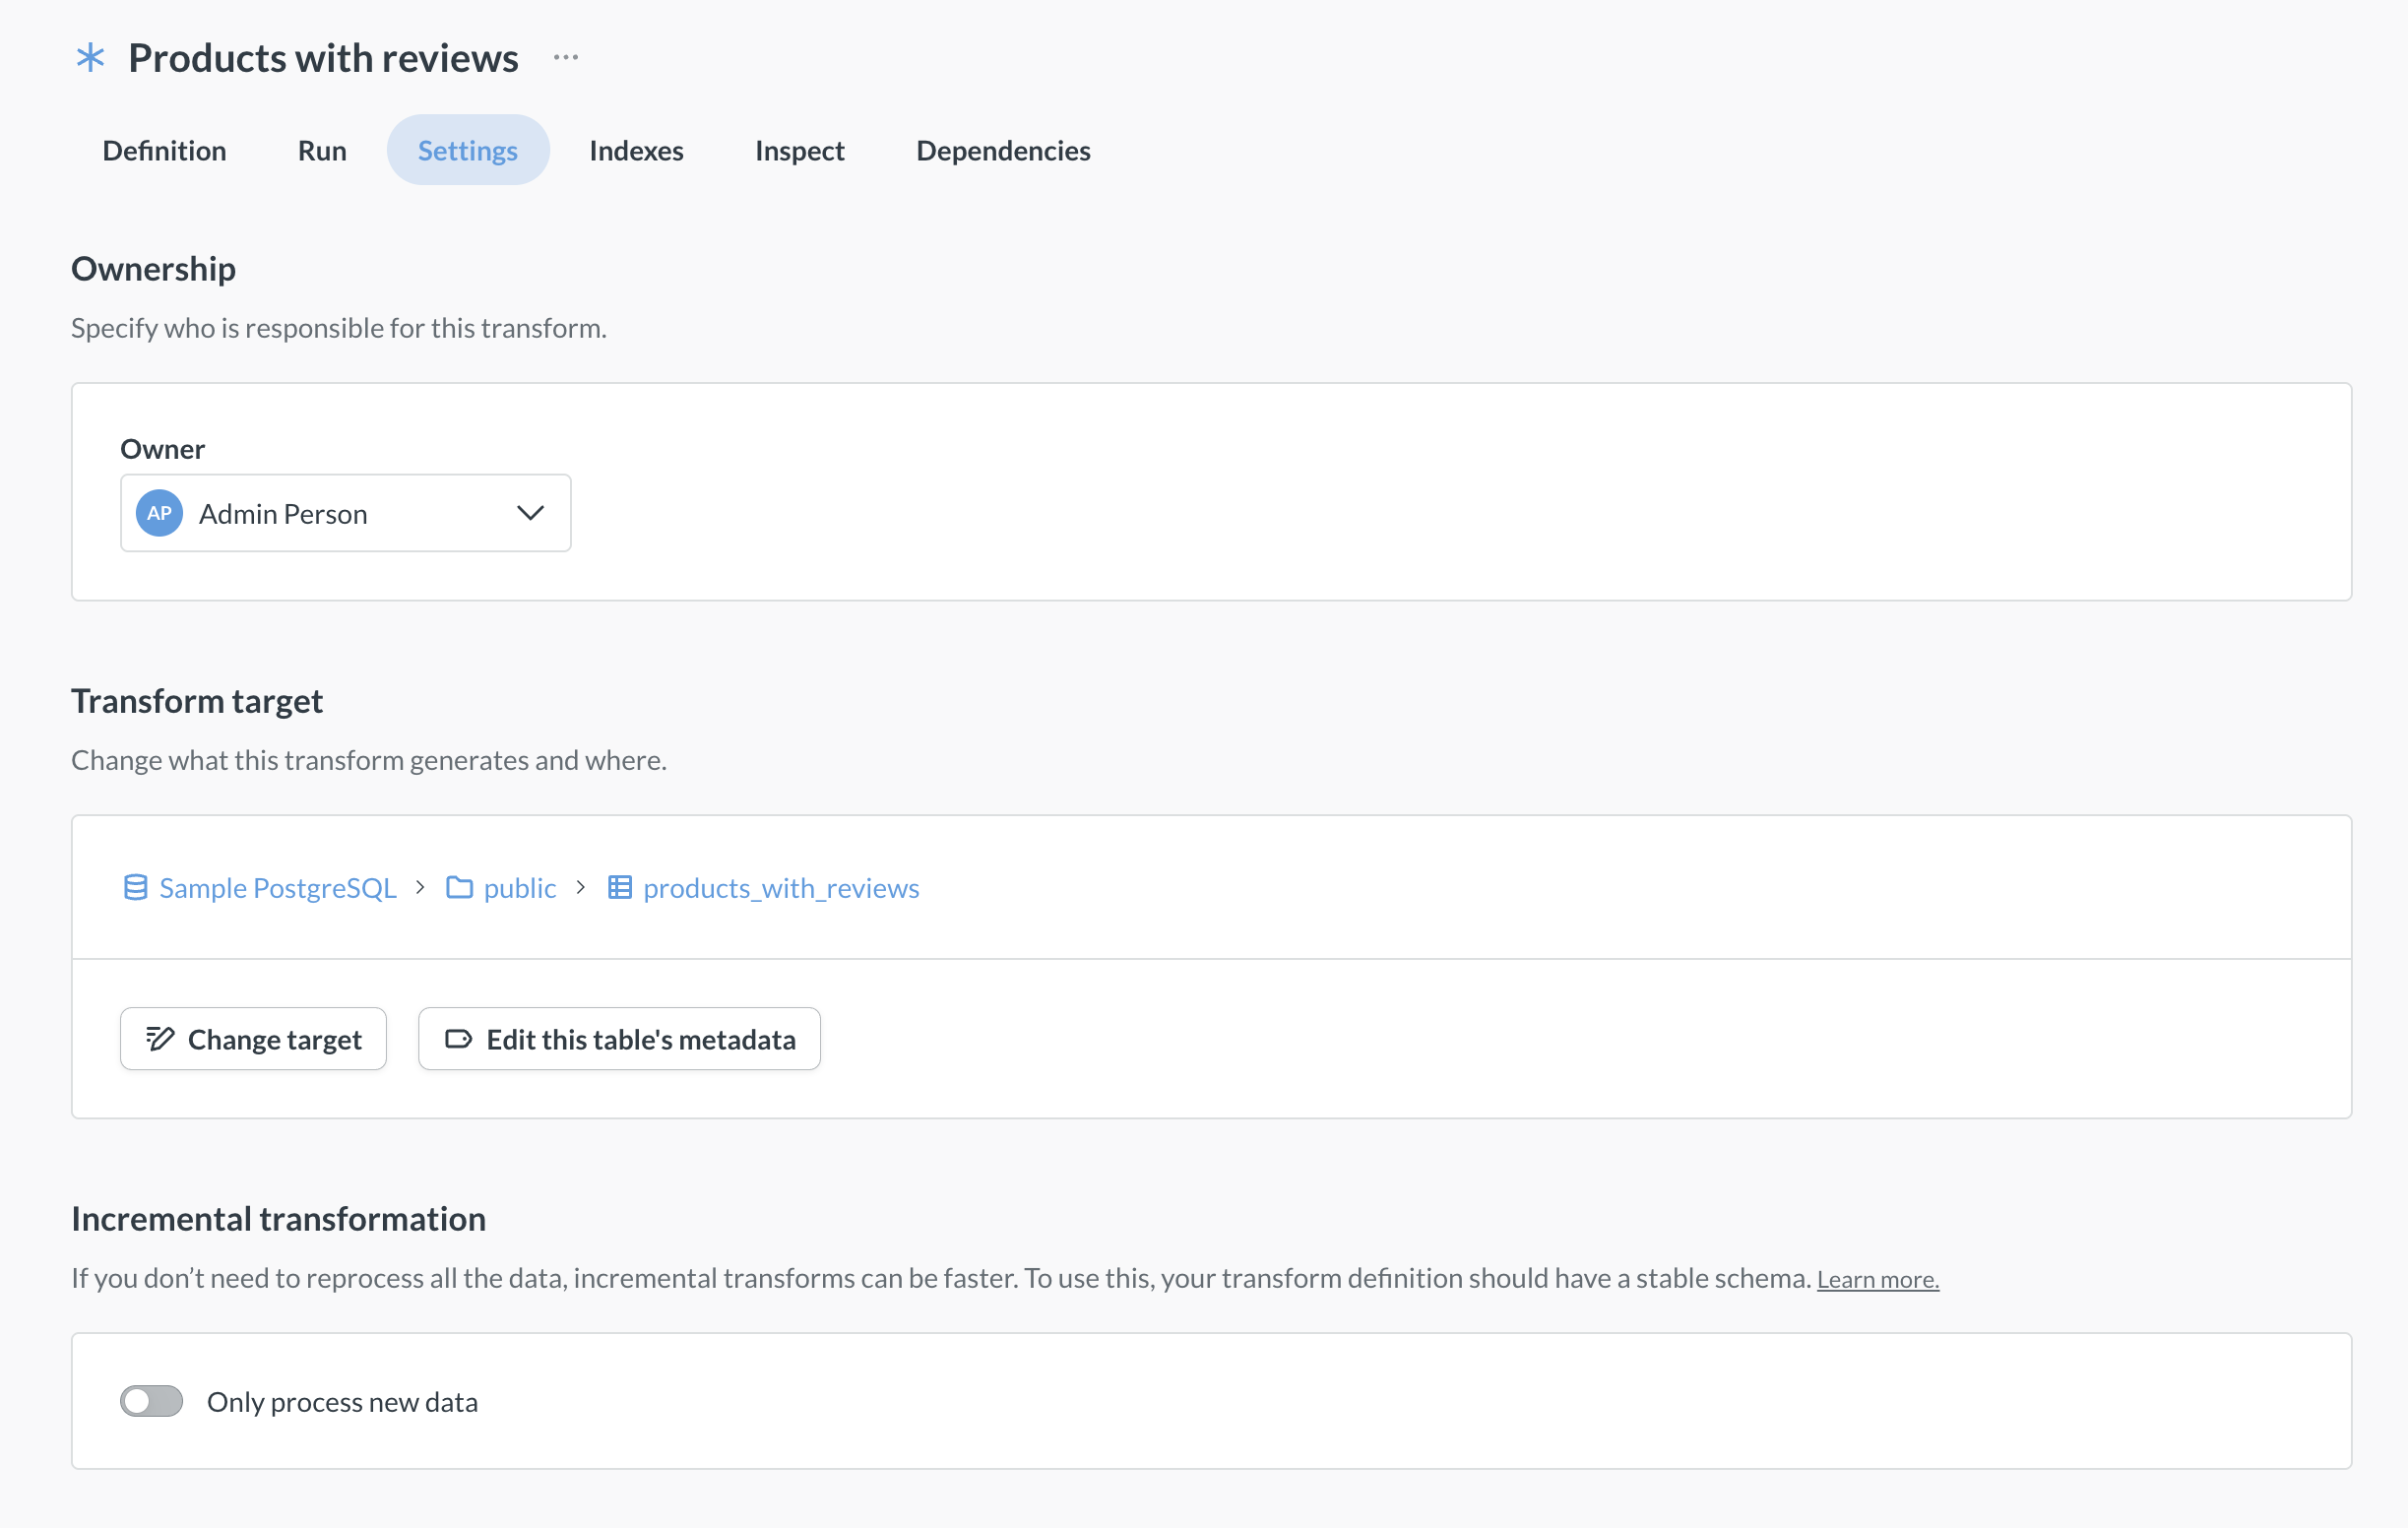2408x1528 pixels.
Task: Click Edit this table's metadata button
Action: point(619,1039)
